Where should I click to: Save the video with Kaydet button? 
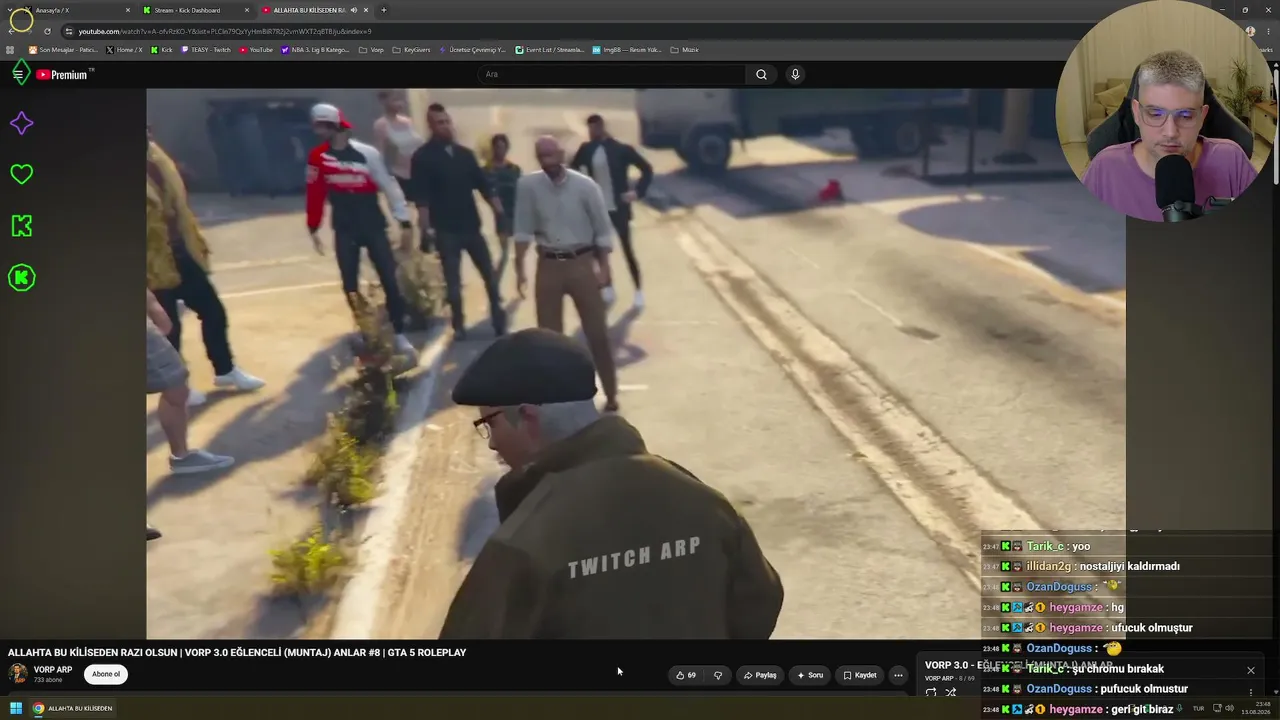860,675
